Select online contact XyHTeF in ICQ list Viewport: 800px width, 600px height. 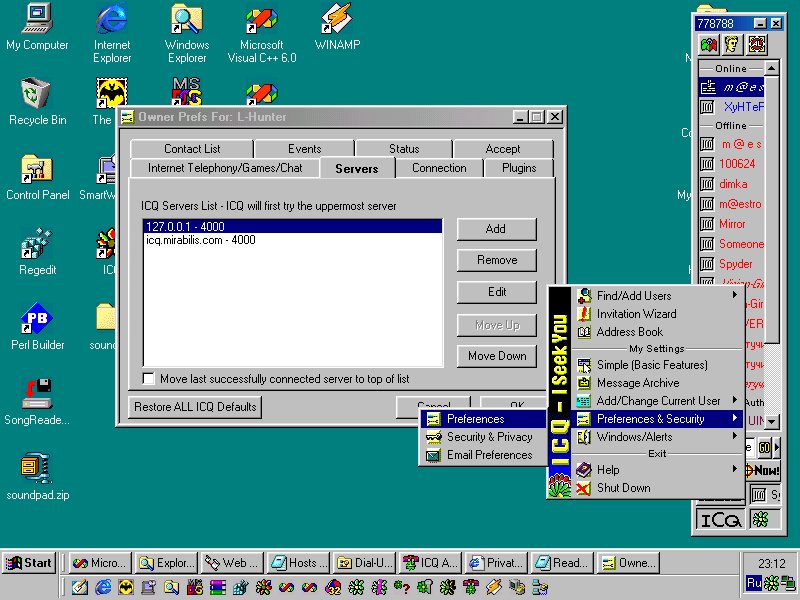coord(731,107)
